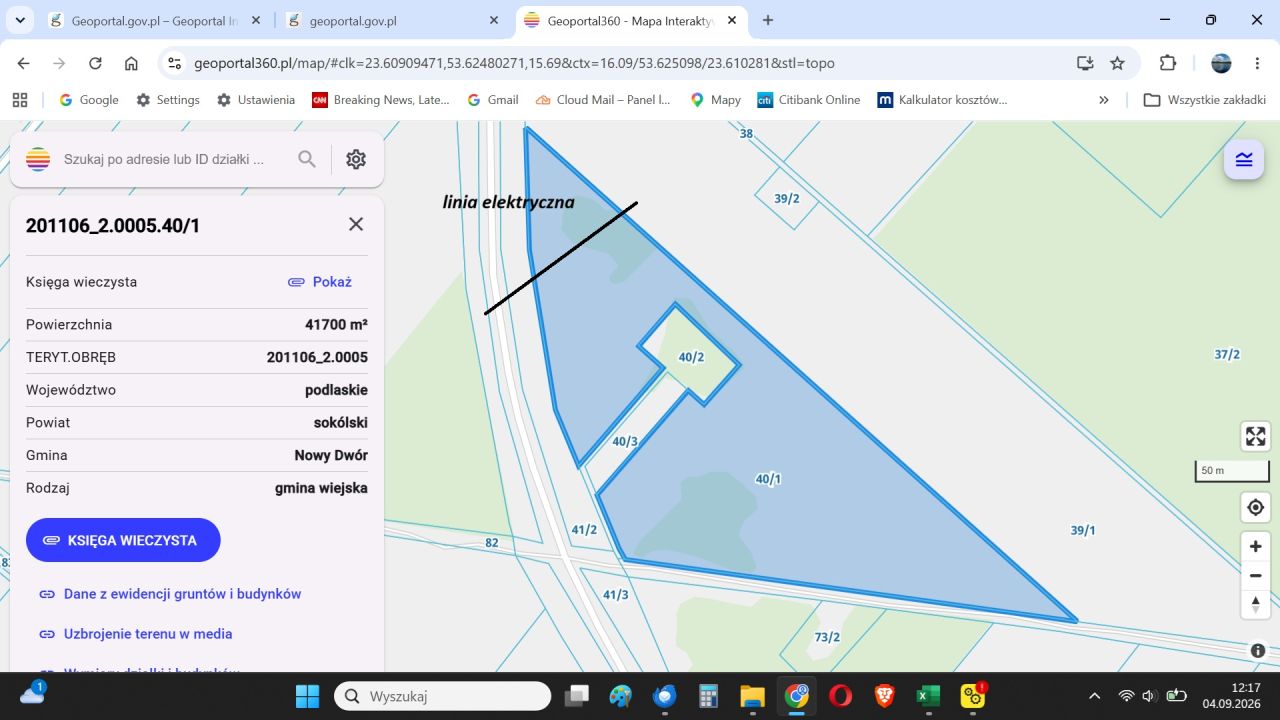
Task: Open map attribution info icon
Action: coord(1258,650)
